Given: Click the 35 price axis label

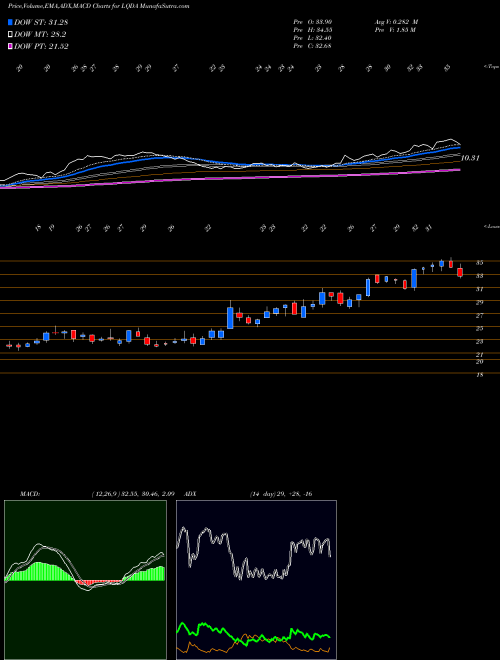Looking at the screenshot, I should point(479,263).
